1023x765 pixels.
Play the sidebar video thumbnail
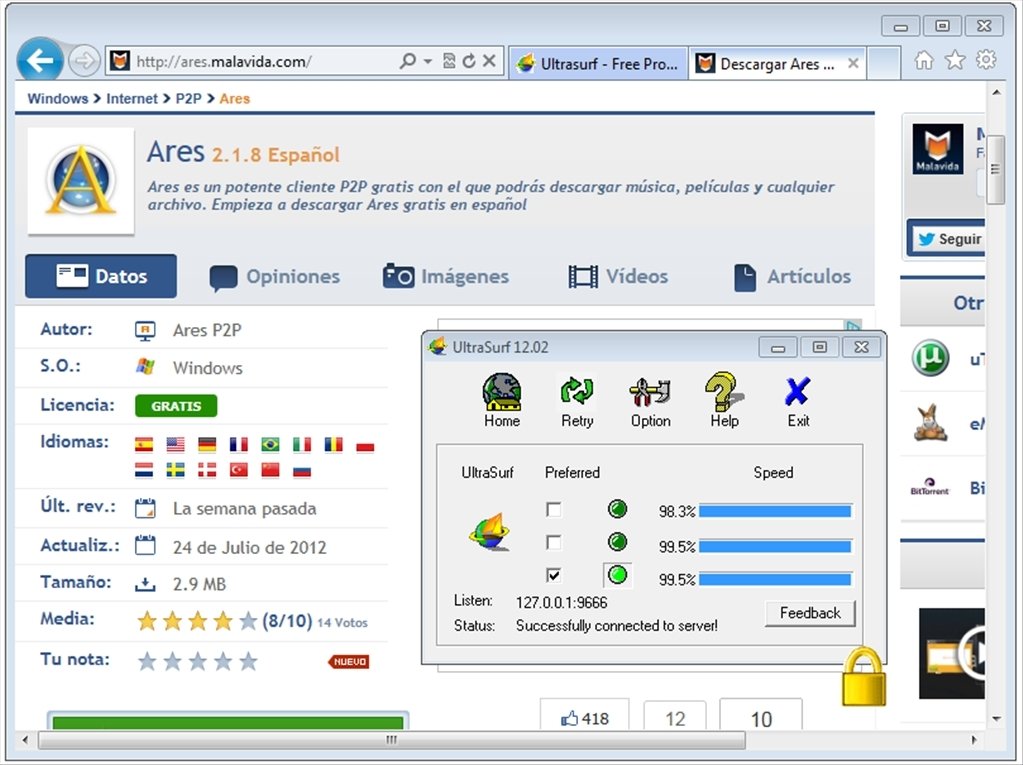(x=952, y=653)
